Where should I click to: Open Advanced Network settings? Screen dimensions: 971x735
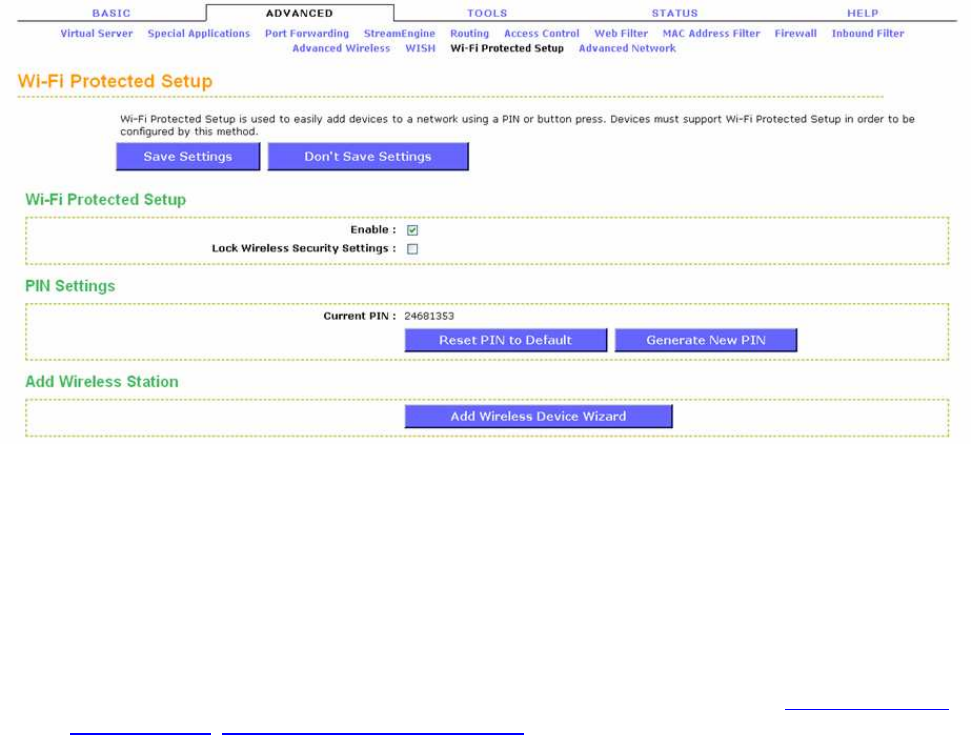point(627,48)
